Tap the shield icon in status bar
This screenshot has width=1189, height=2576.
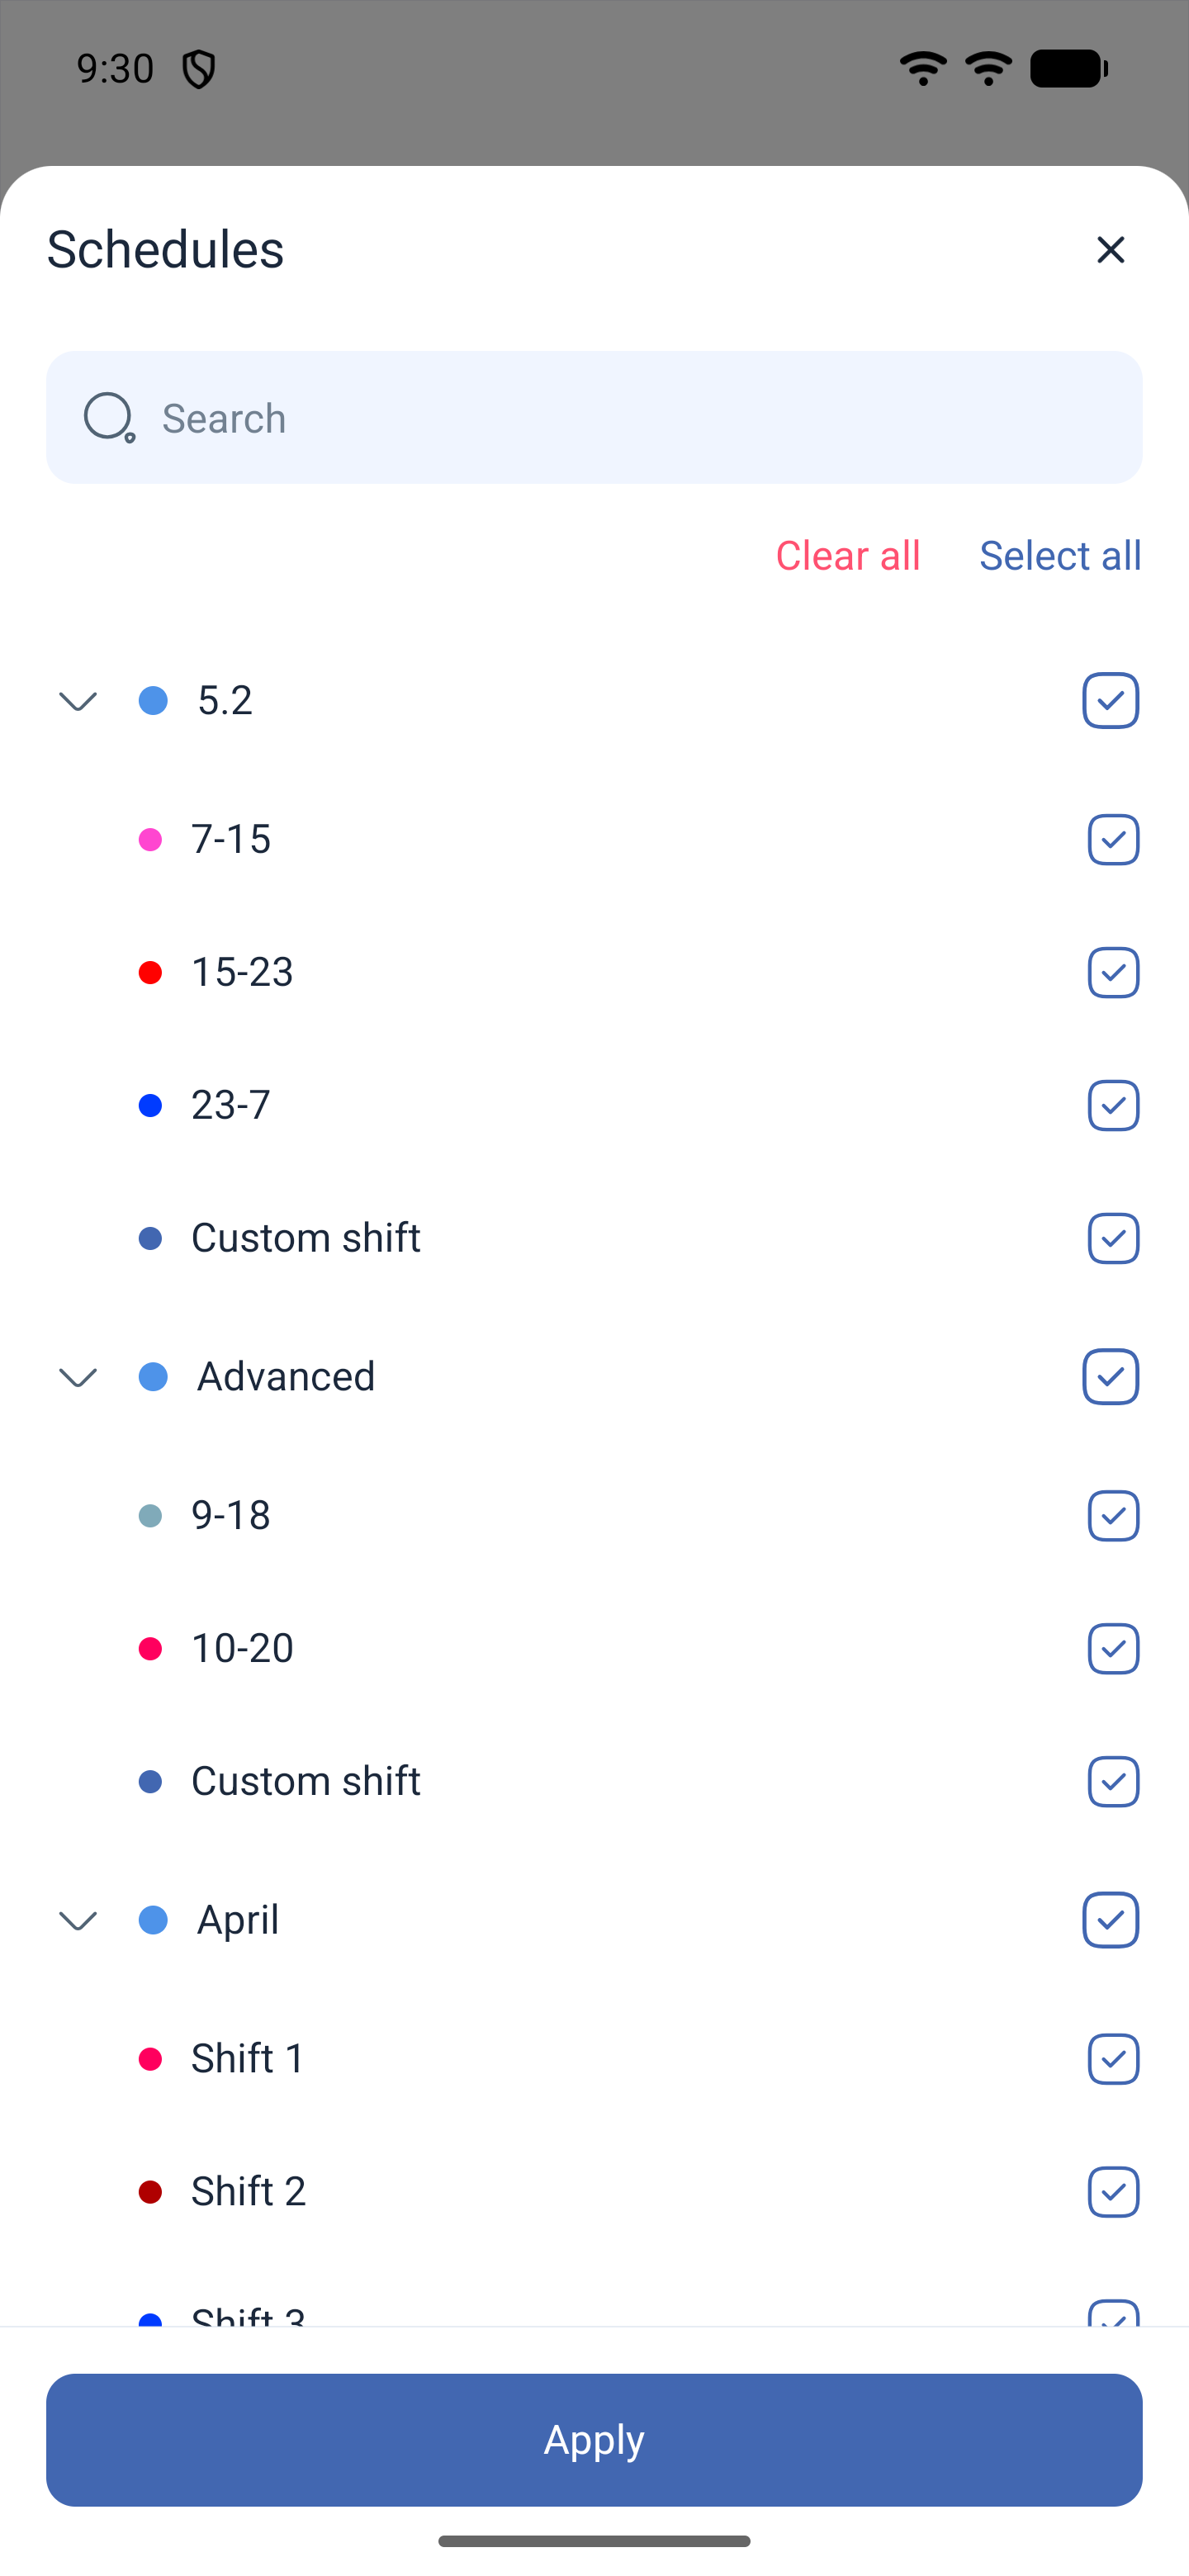[x=198, y=69]
